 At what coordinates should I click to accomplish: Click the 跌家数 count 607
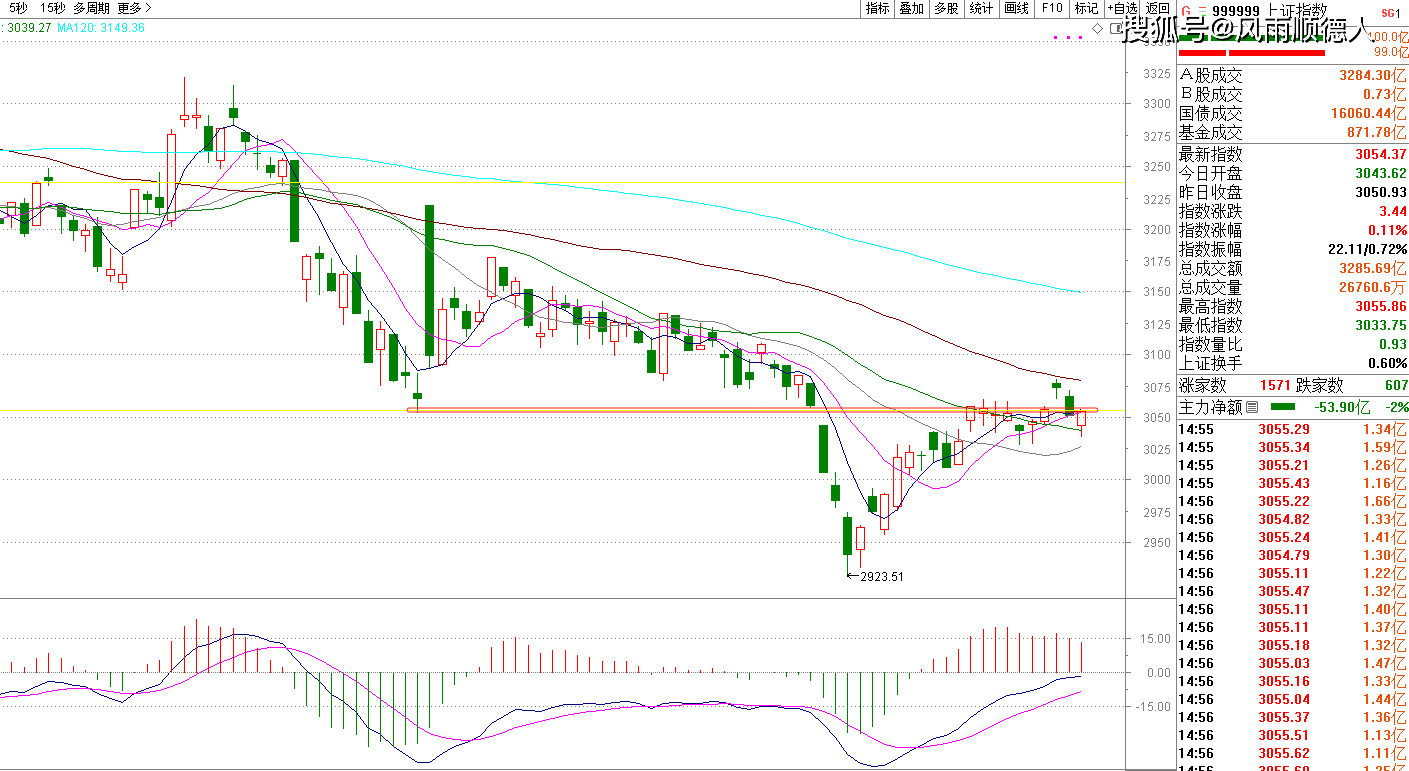click(1395, 386)
